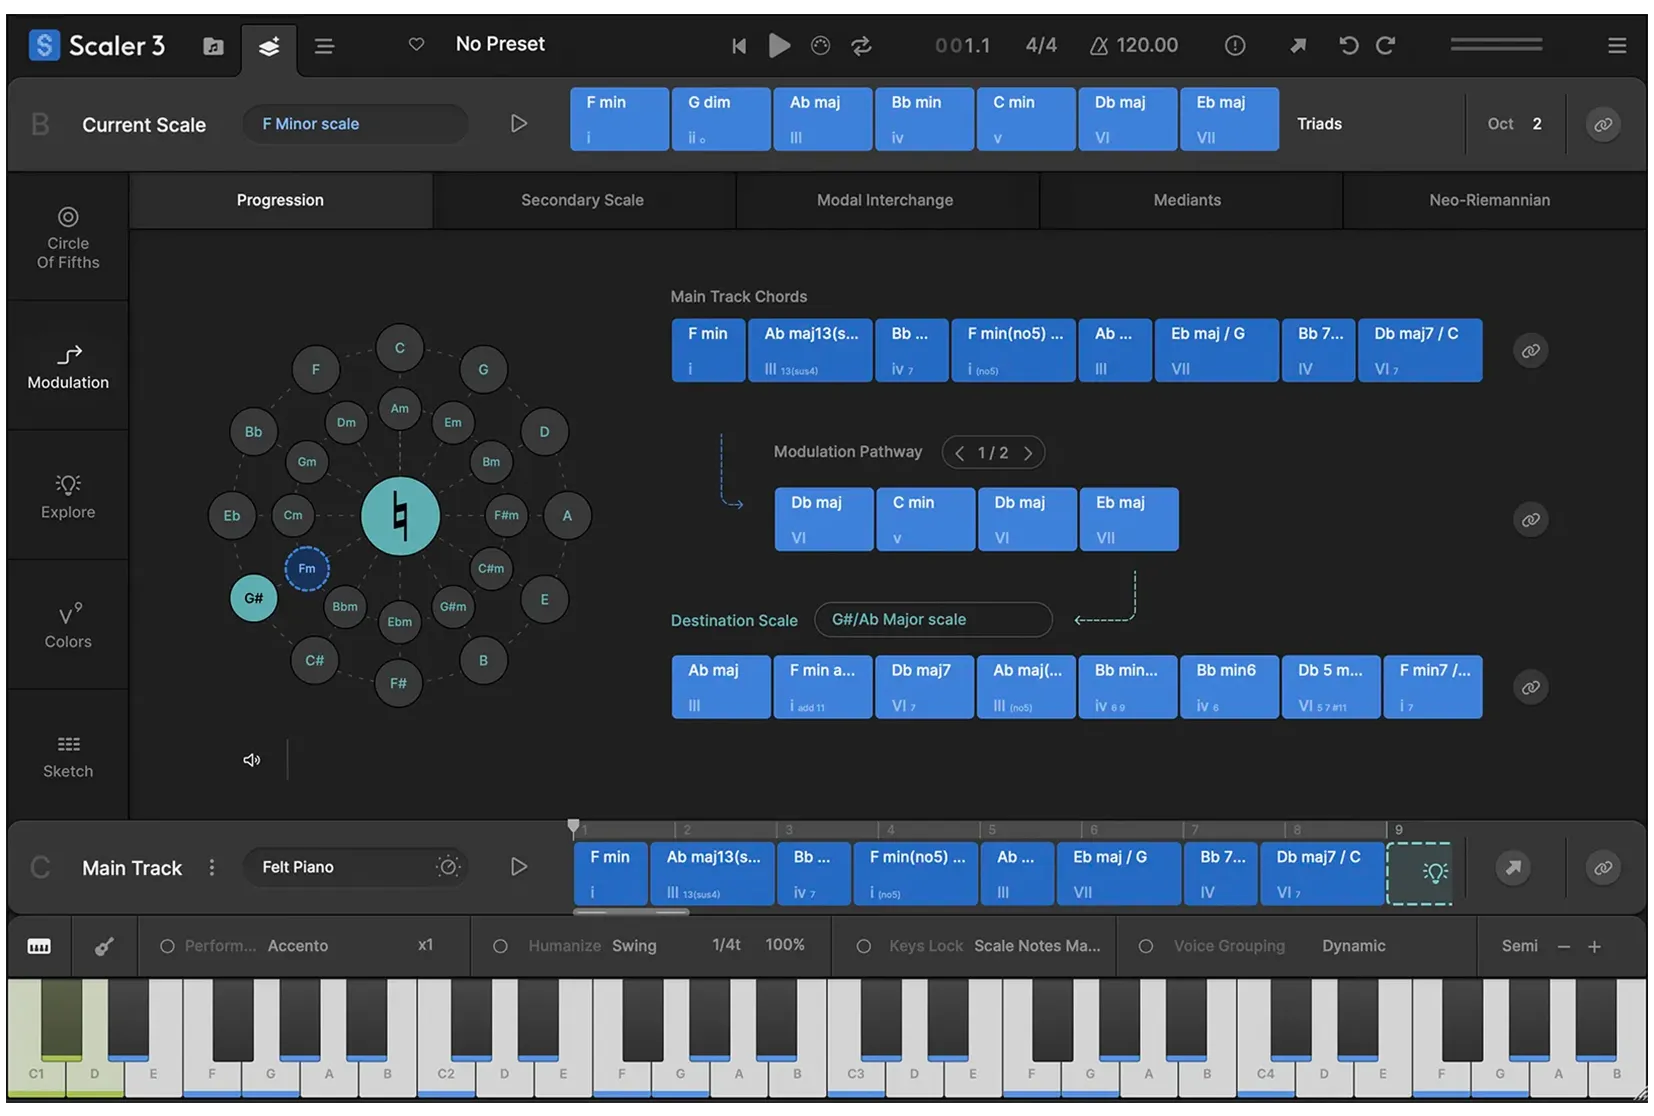This screenshot has height=1116, width=1654.
Task: Open the list view icon beside layers
Action: pos(324,46)
